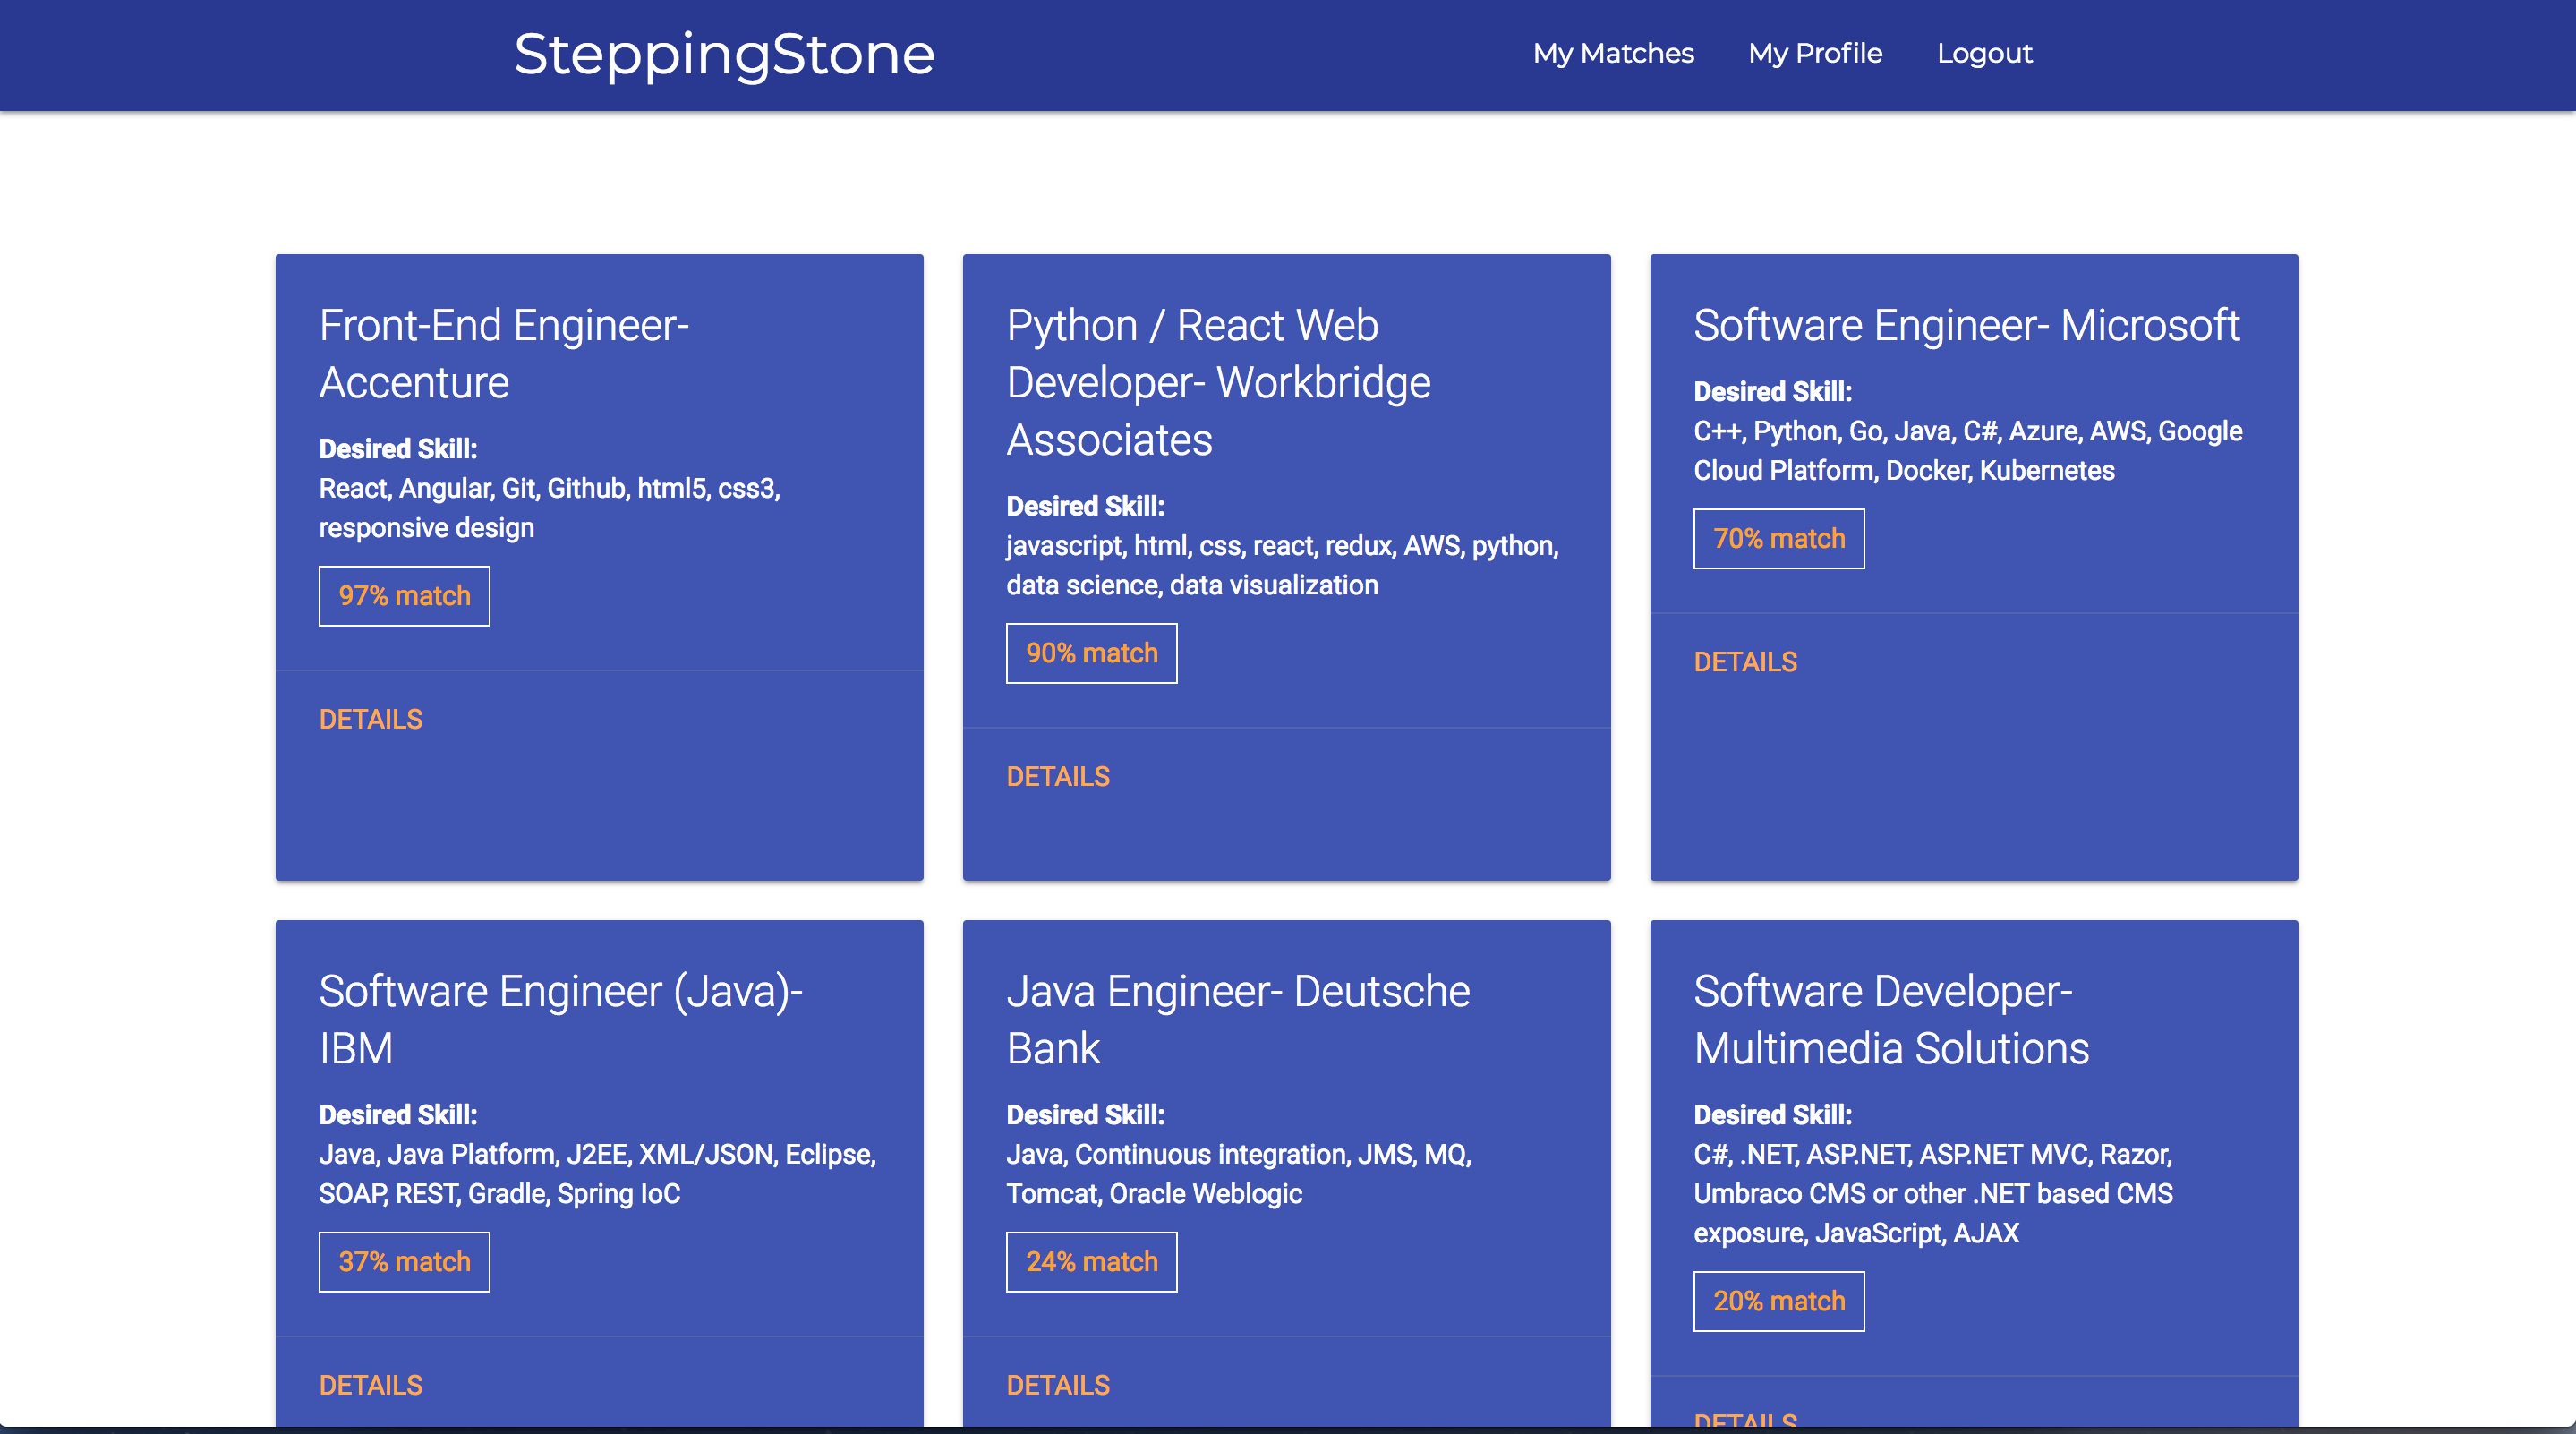The image size is (2576, 1434).
Task: Go to My Profile page
Action: (x=1814, y=53)
